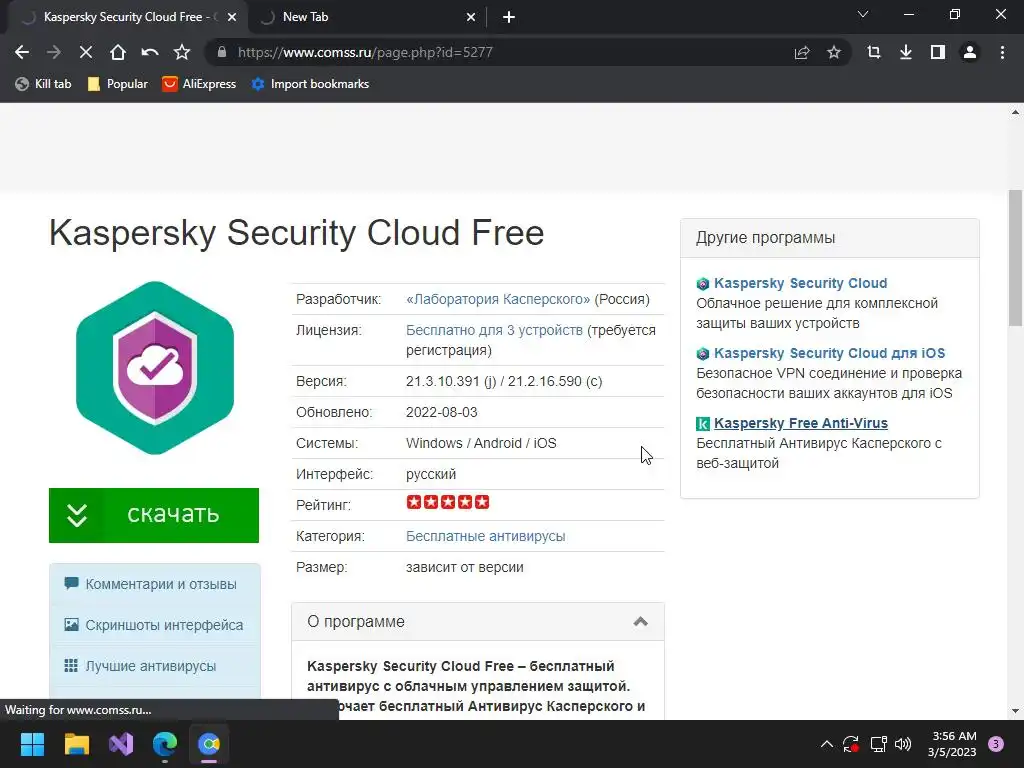1024x768 pixels.
Task: Open File Explorer from the taskbar
Action: [x=76, y=744]
